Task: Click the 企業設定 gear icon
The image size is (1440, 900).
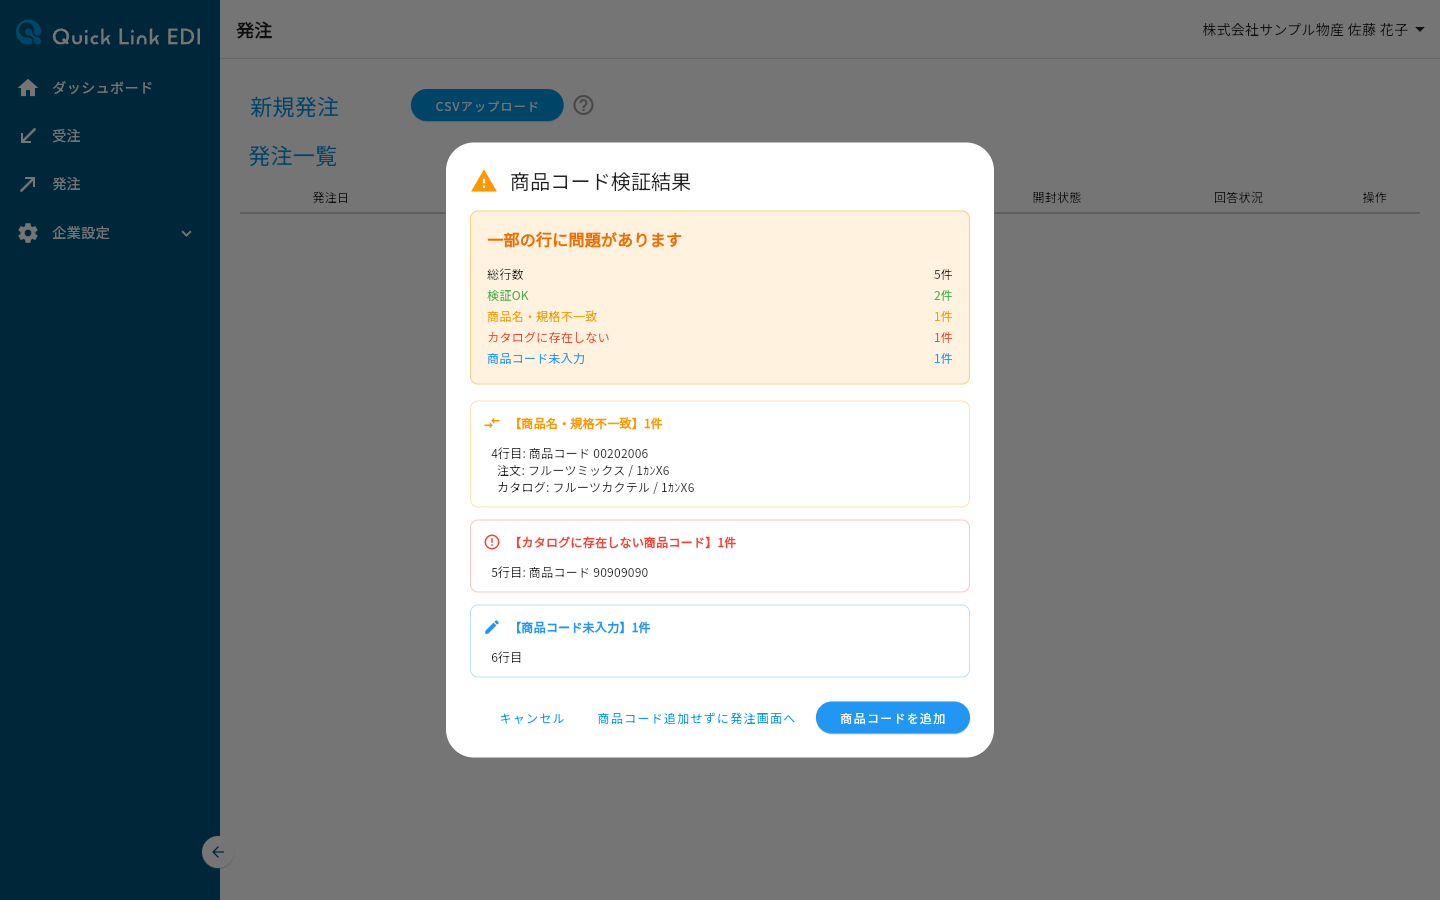Action: [28, 233]
